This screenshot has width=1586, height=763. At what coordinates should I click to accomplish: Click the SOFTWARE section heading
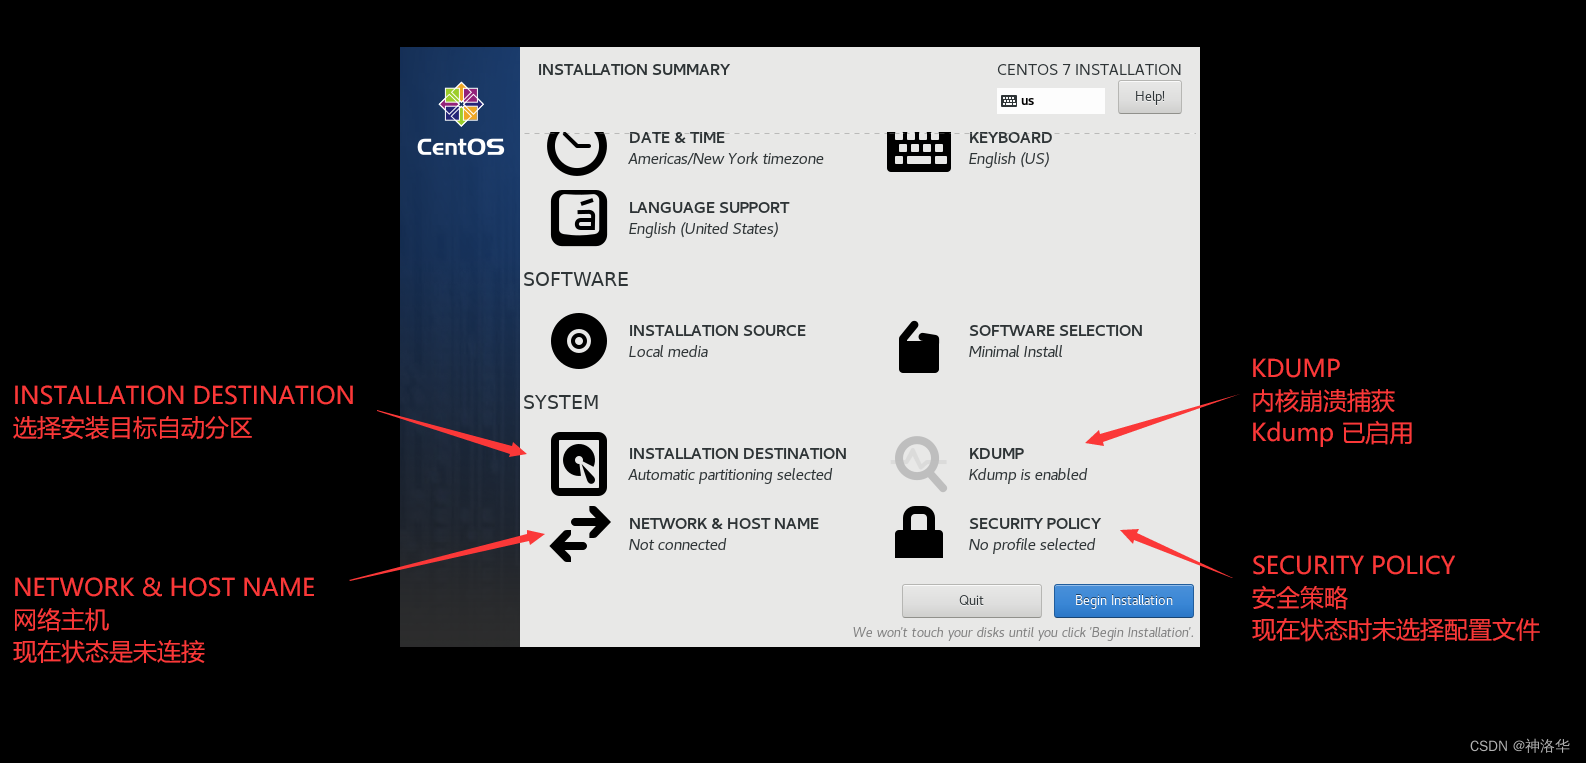[x=576, y=280]
